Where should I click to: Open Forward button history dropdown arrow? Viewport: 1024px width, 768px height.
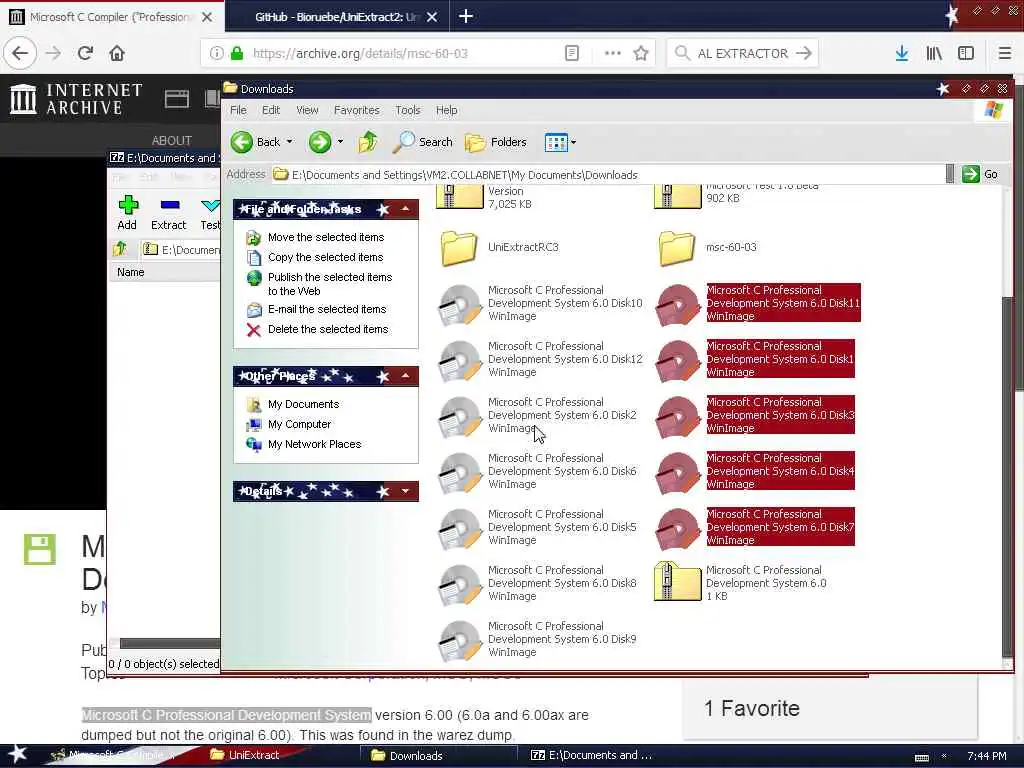340,142
